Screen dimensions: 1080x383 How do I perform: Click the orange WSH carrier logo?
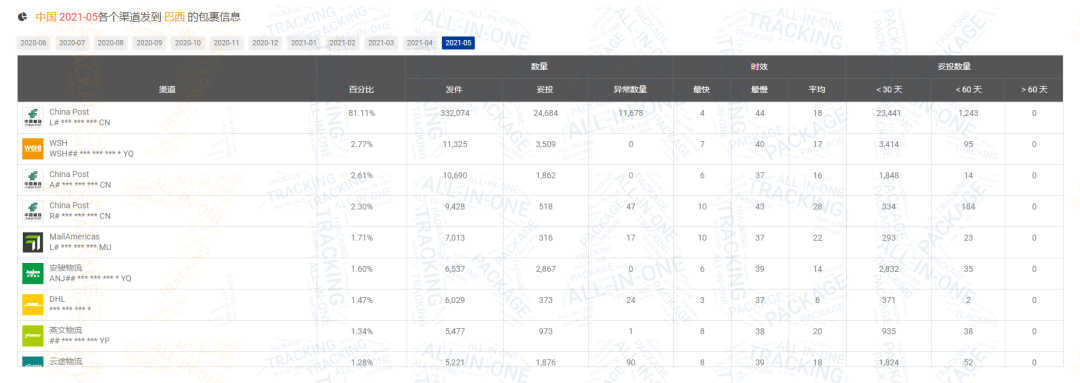pyautogui.click(x=33, y=149)
